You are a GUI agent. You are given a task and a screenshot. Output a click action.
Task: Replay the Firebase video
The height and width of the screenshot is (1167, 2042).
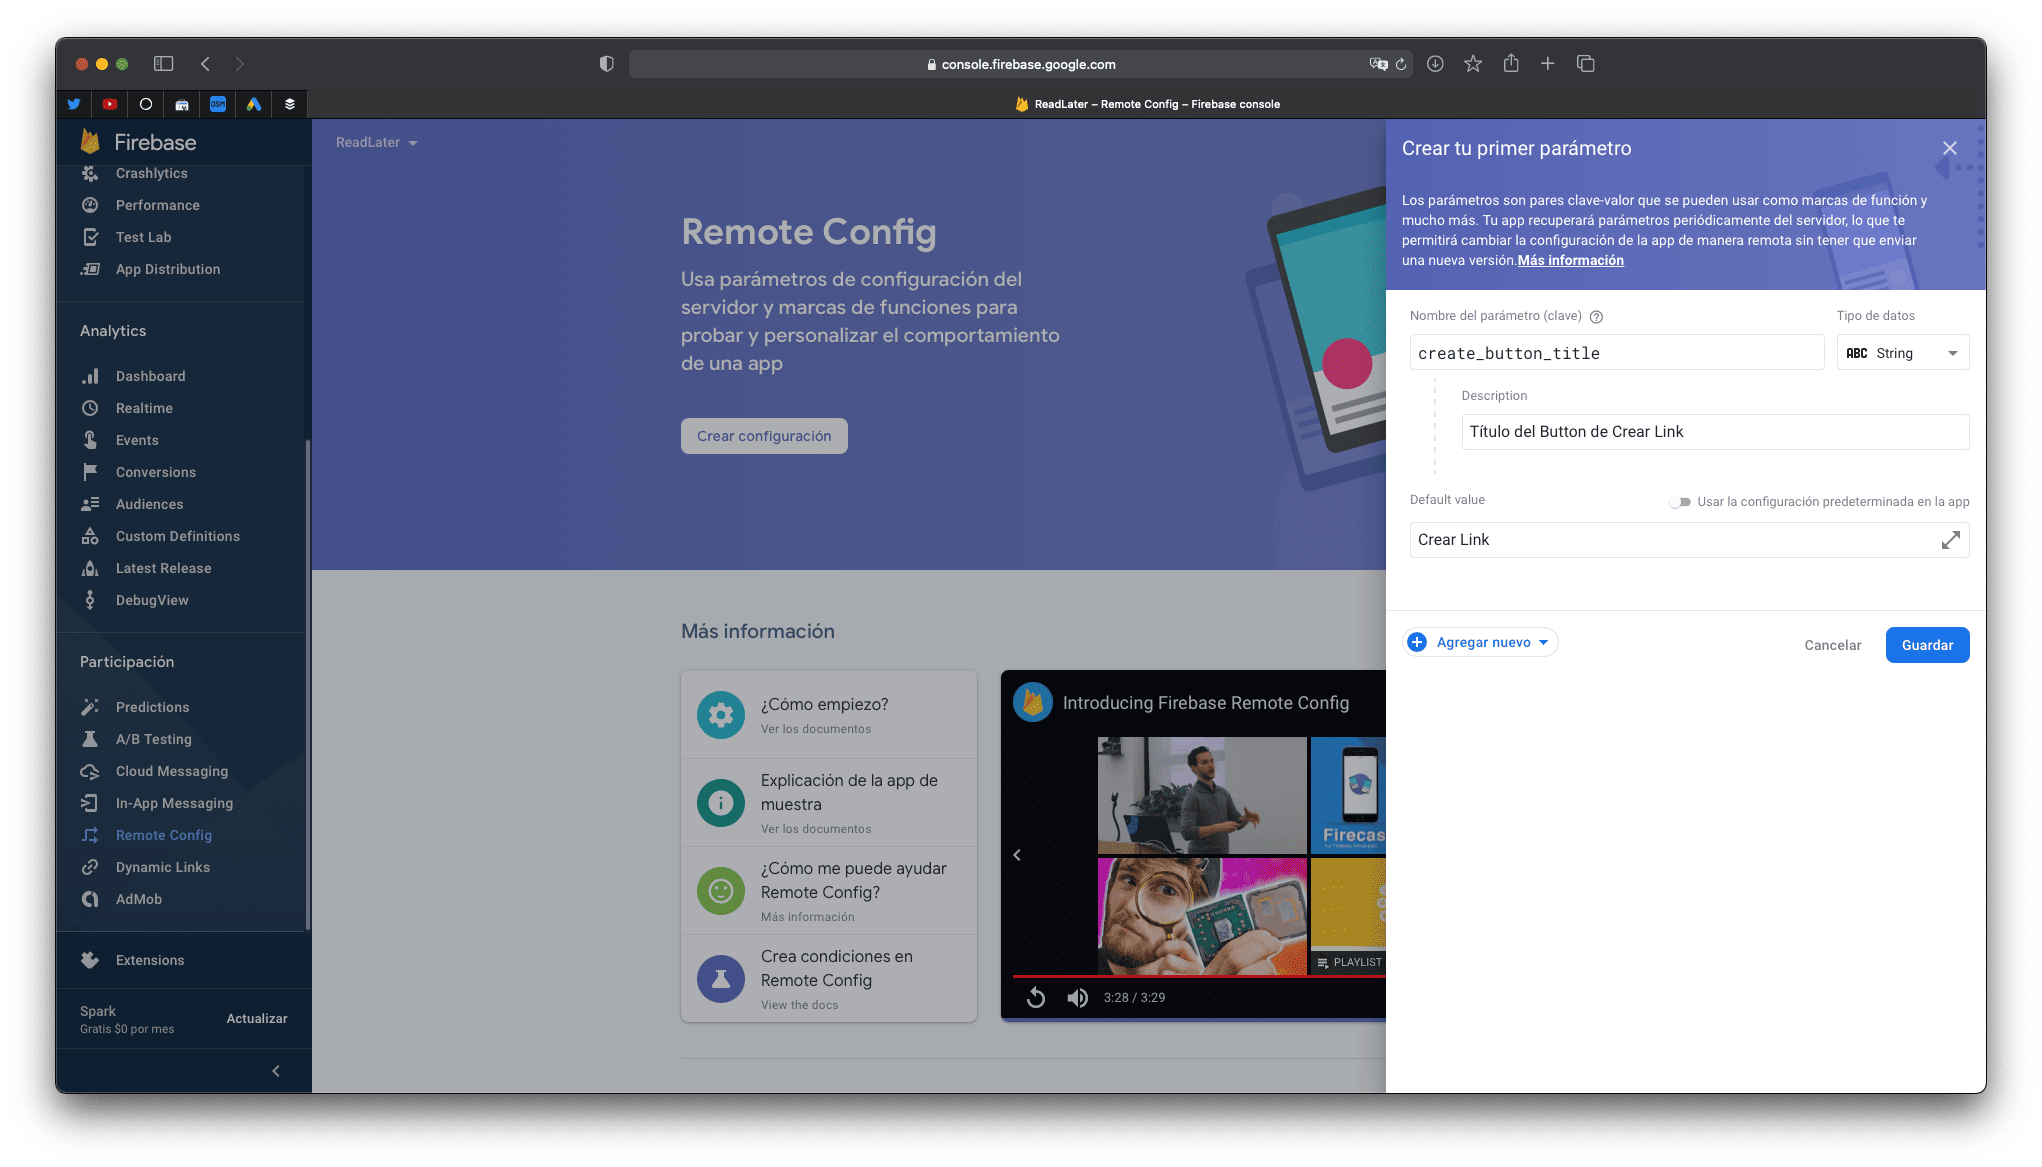coord(1036,997)
